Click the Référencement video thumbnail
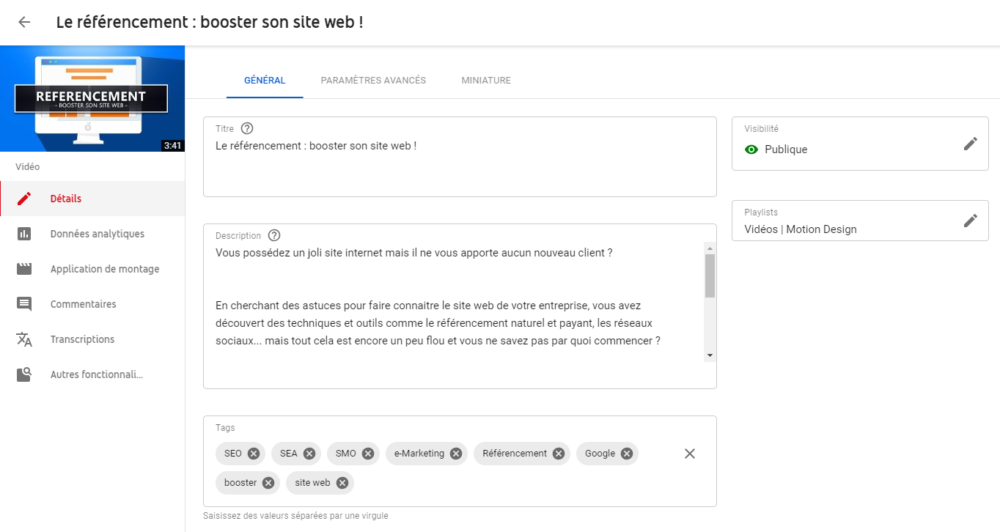Viewport: 1000px width, 532px height. (92, 99)
